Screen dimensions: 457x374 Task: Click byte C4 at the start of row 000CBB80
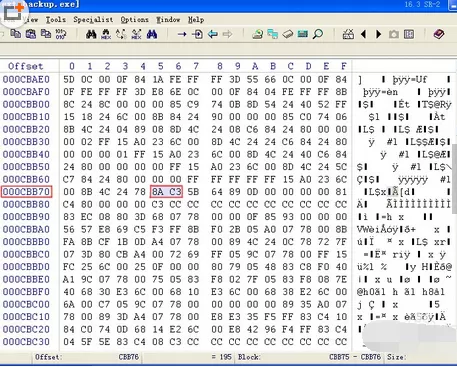(x=69, y=204)
